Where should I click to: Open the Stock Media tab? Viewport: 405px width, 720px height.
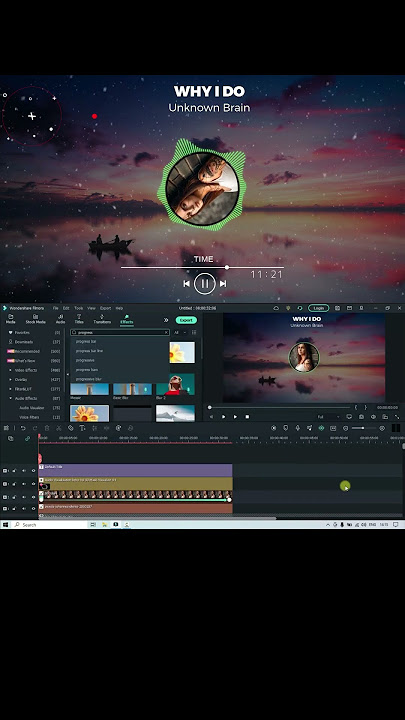[x=35, y=319]
